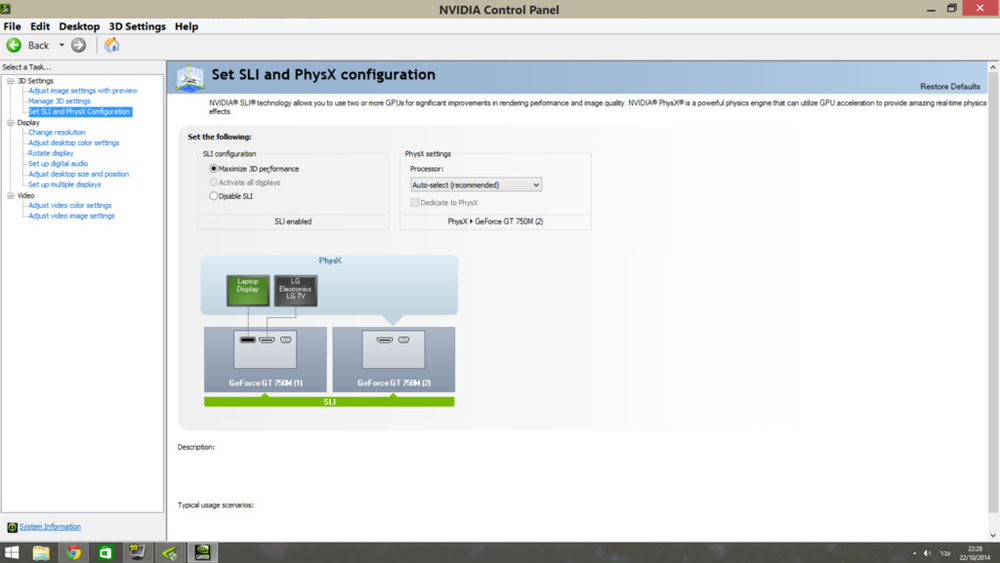Collapse the 3D Settings tree node

click(x=11, y=81)
